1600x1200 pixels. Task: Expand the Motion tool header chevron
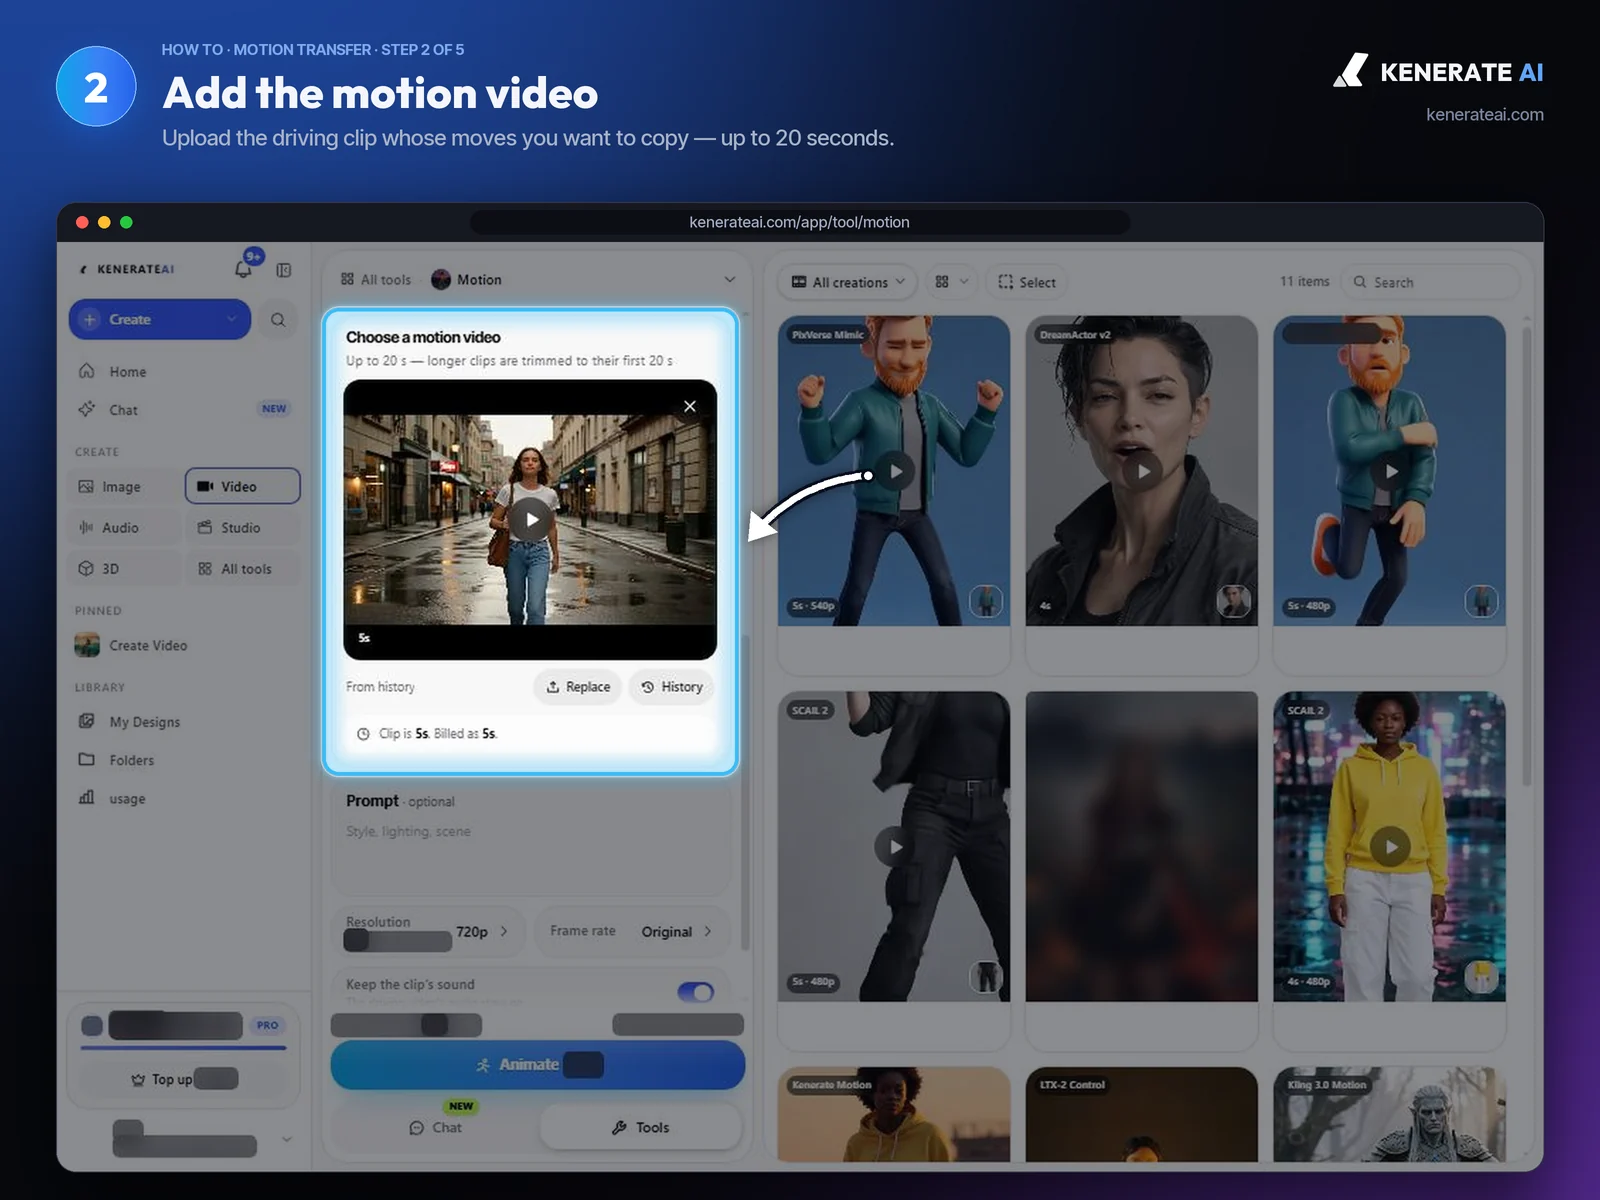click(x=730, y=280)
